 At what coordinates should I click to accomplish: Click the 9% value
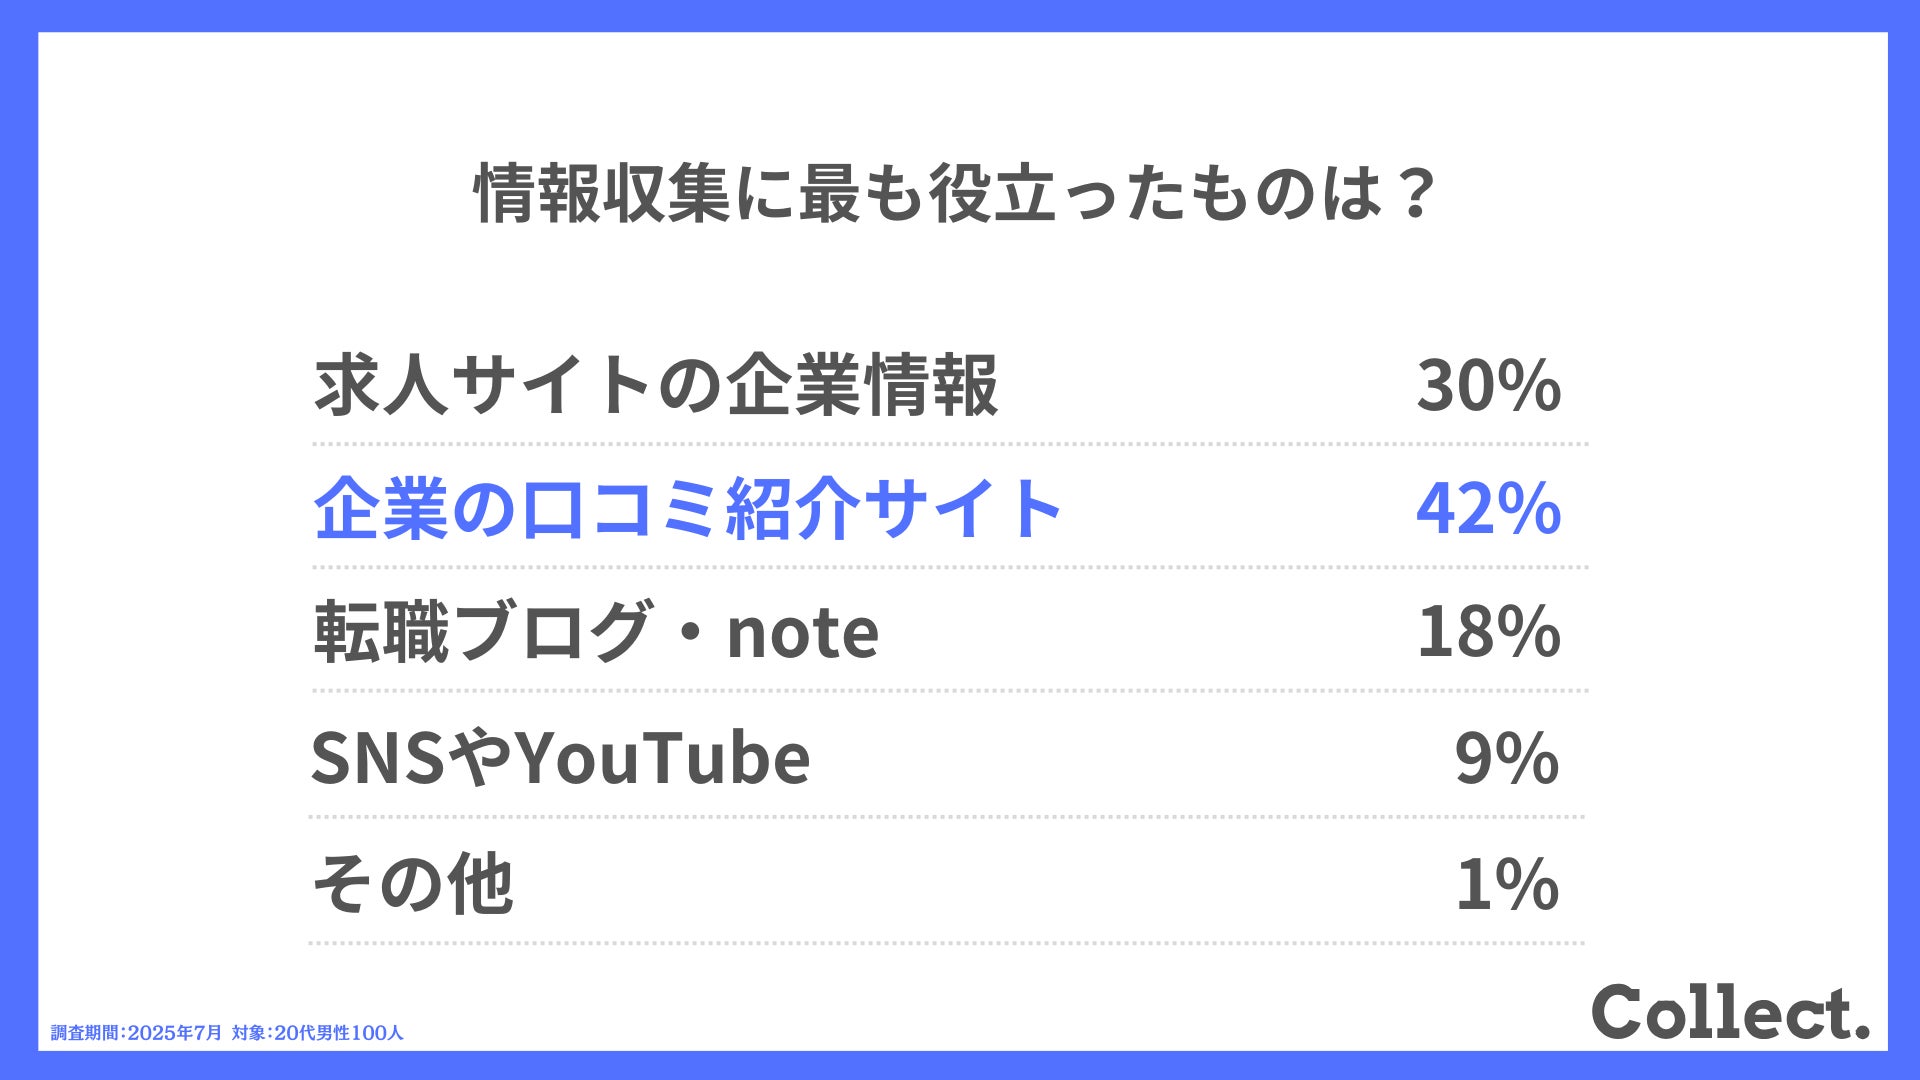1507,758
